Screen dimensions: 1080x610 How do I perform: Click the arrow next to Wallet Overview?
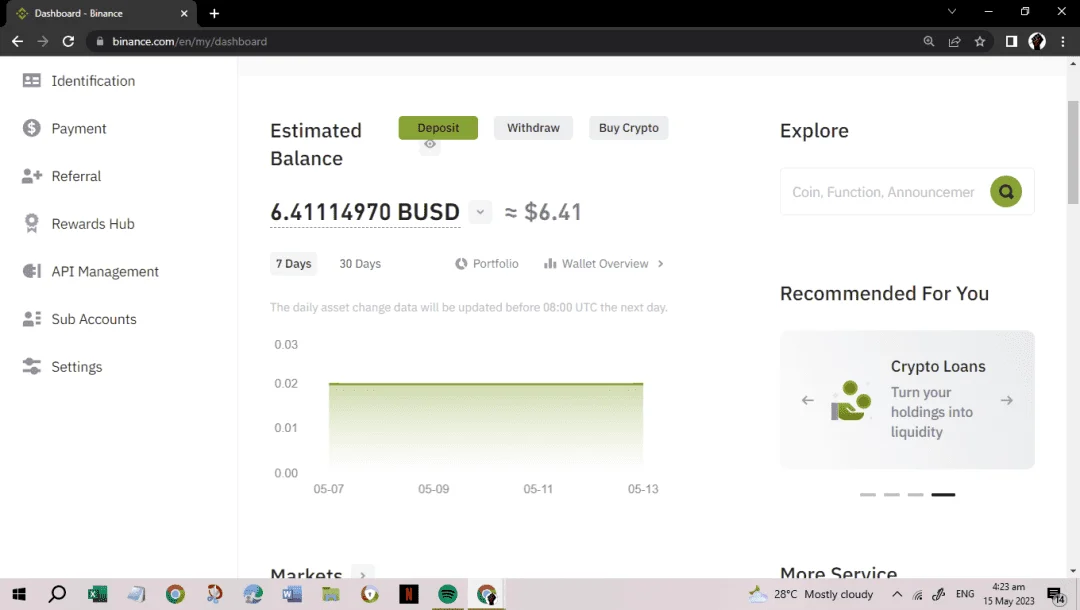tap(661, 264)
